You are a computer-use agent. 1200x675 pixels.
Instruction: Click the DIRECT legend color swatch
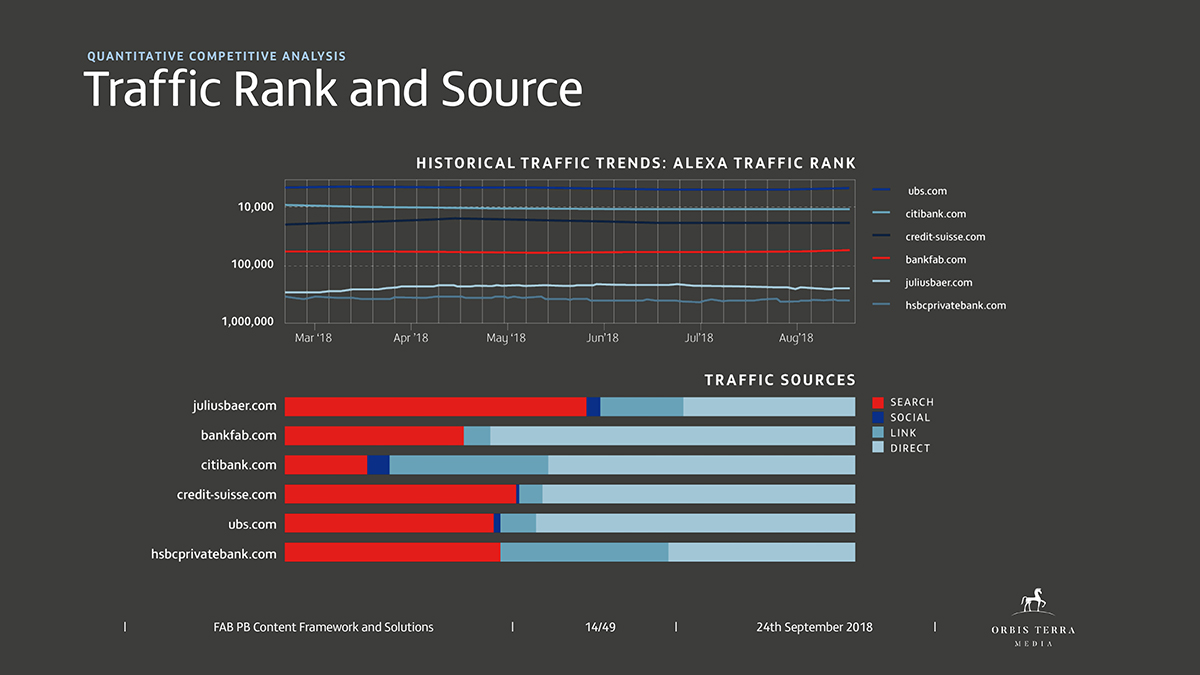pos(878,448)
